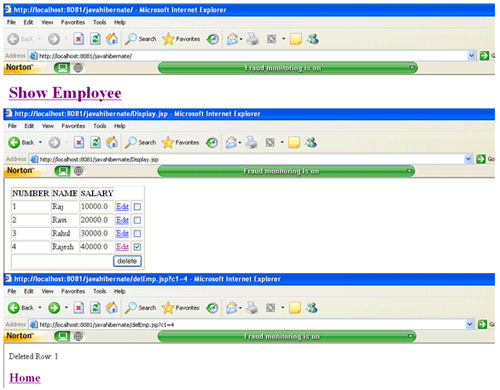Click Refresh icon in first browser toolbar
The image size is (500, 390).
[x=95, y=39]
